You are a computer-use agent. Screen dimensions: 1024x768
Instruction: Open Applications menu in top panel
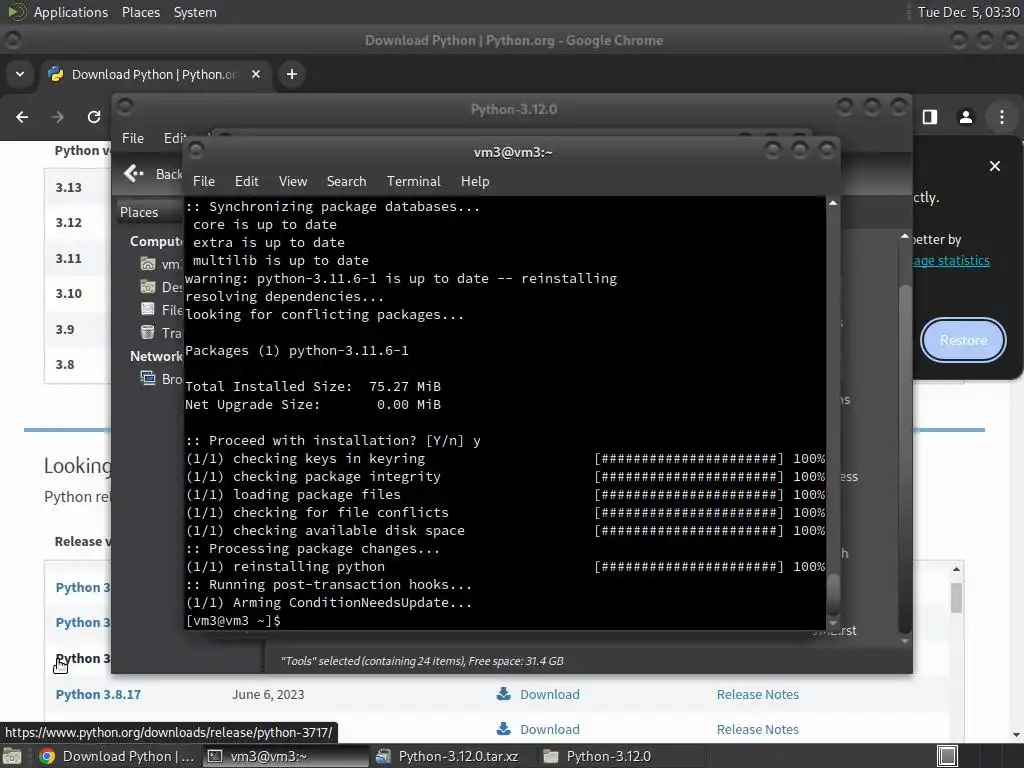tap(71, 12)
